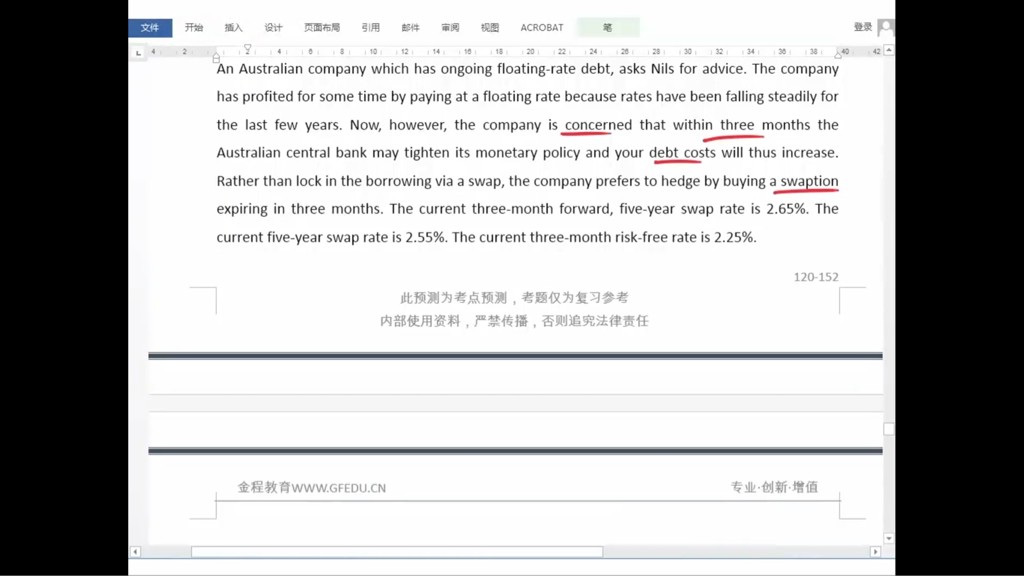The height and width of the screenshot is (576, 1024).
Task: Open the 插入 (Insert) ribbon tab
Action: click(x=233, y=27)
